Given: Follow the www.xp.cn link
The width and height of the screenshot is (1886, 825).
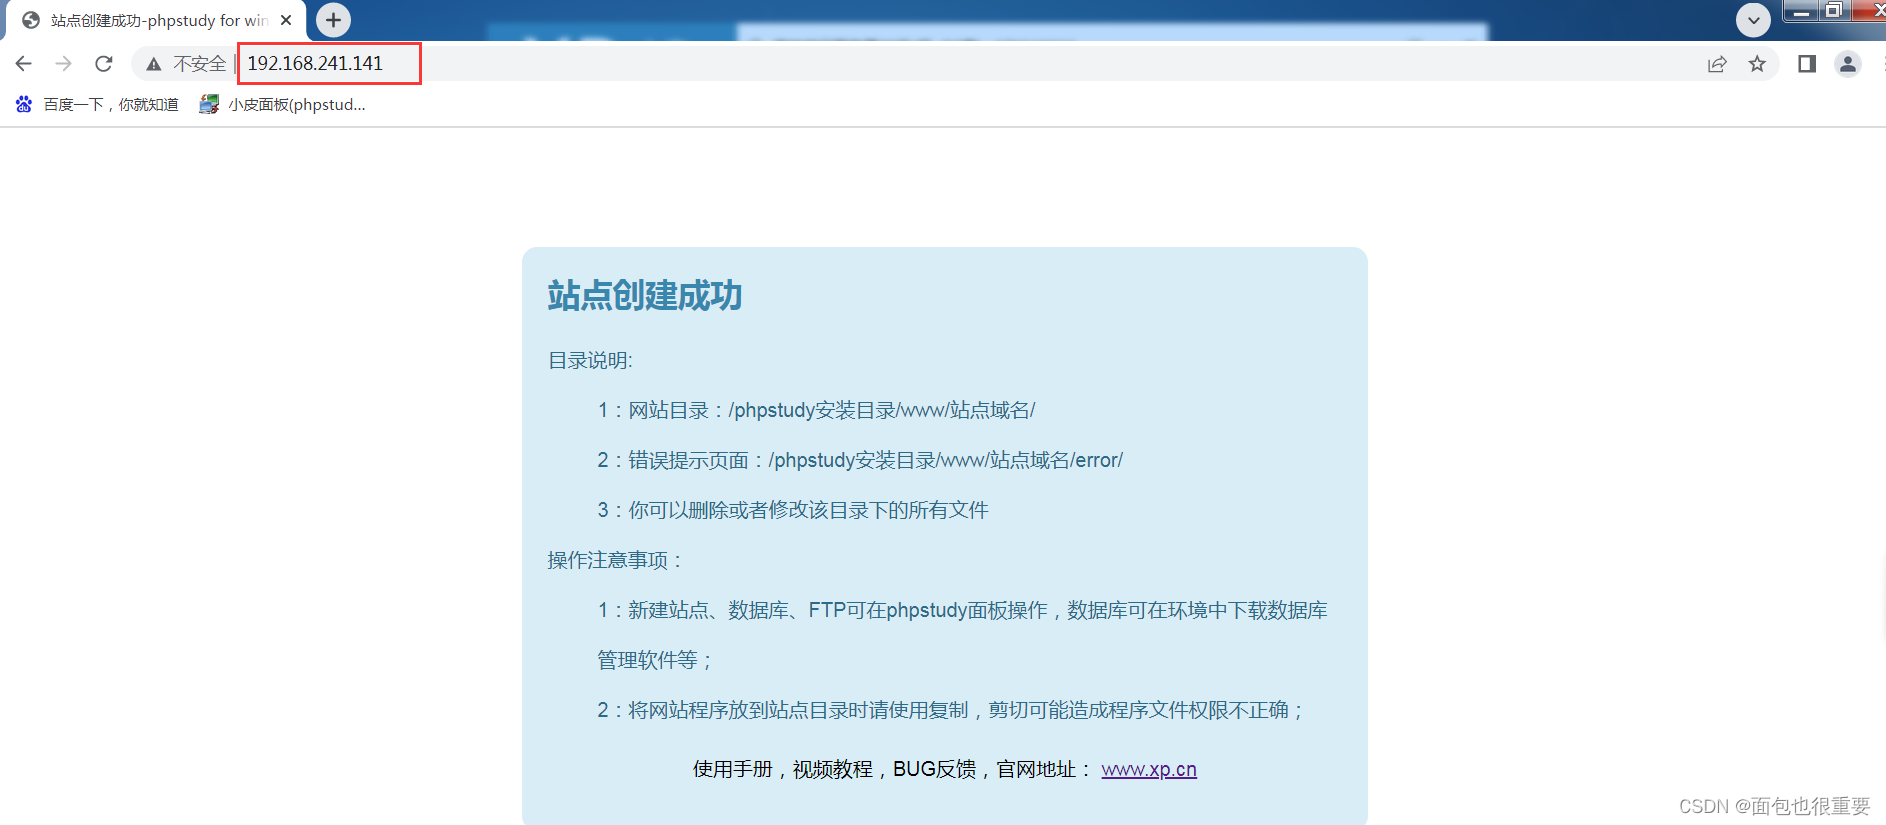Looking at the screenshot, I should (x=1148, y=769).
